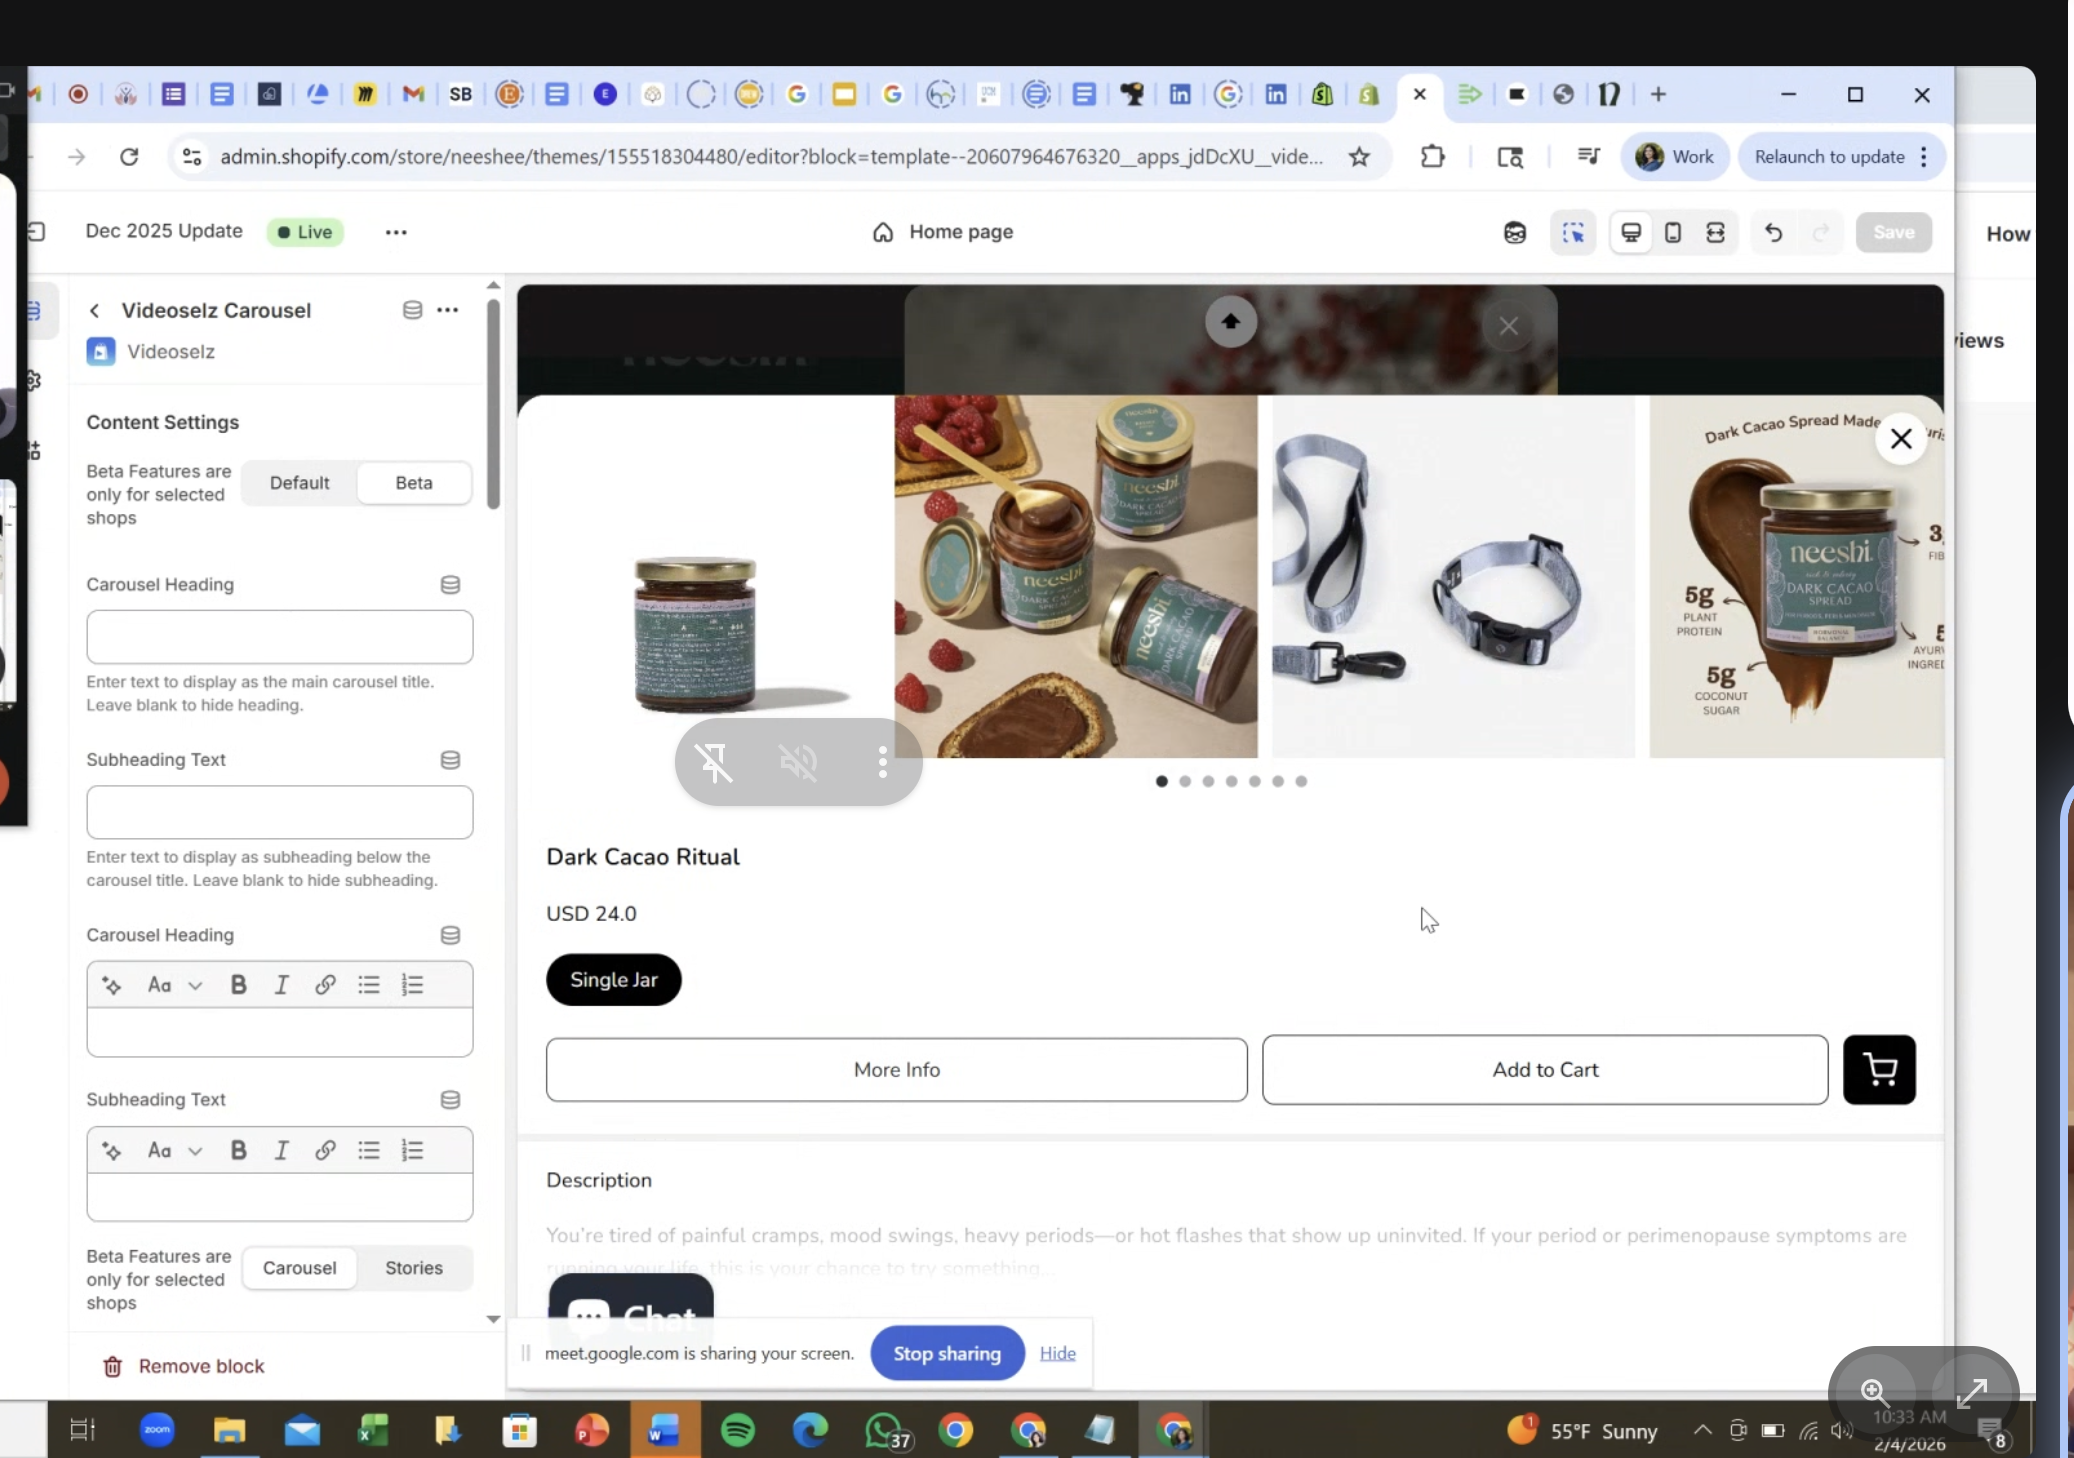The image size is (2074, 1458).
Task: Open Chrome menu next to Relaunch to update
Action: [1924, 157]
